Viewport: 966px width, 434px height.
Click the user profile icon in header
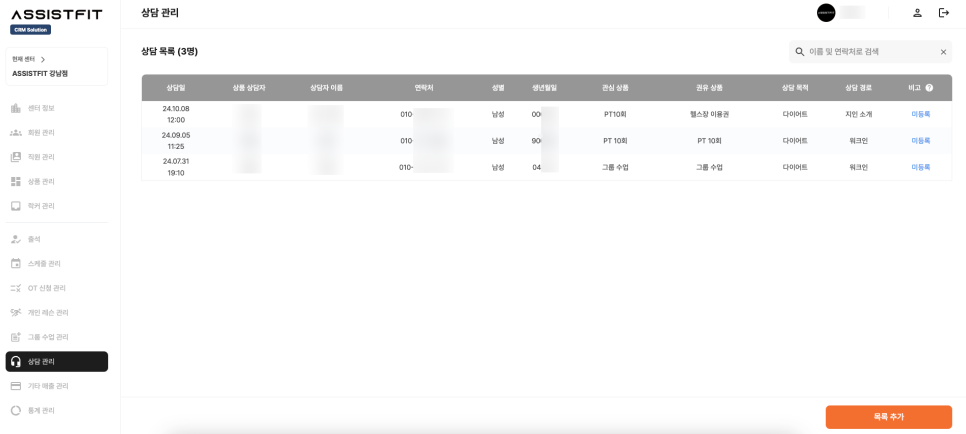(917, 13)
